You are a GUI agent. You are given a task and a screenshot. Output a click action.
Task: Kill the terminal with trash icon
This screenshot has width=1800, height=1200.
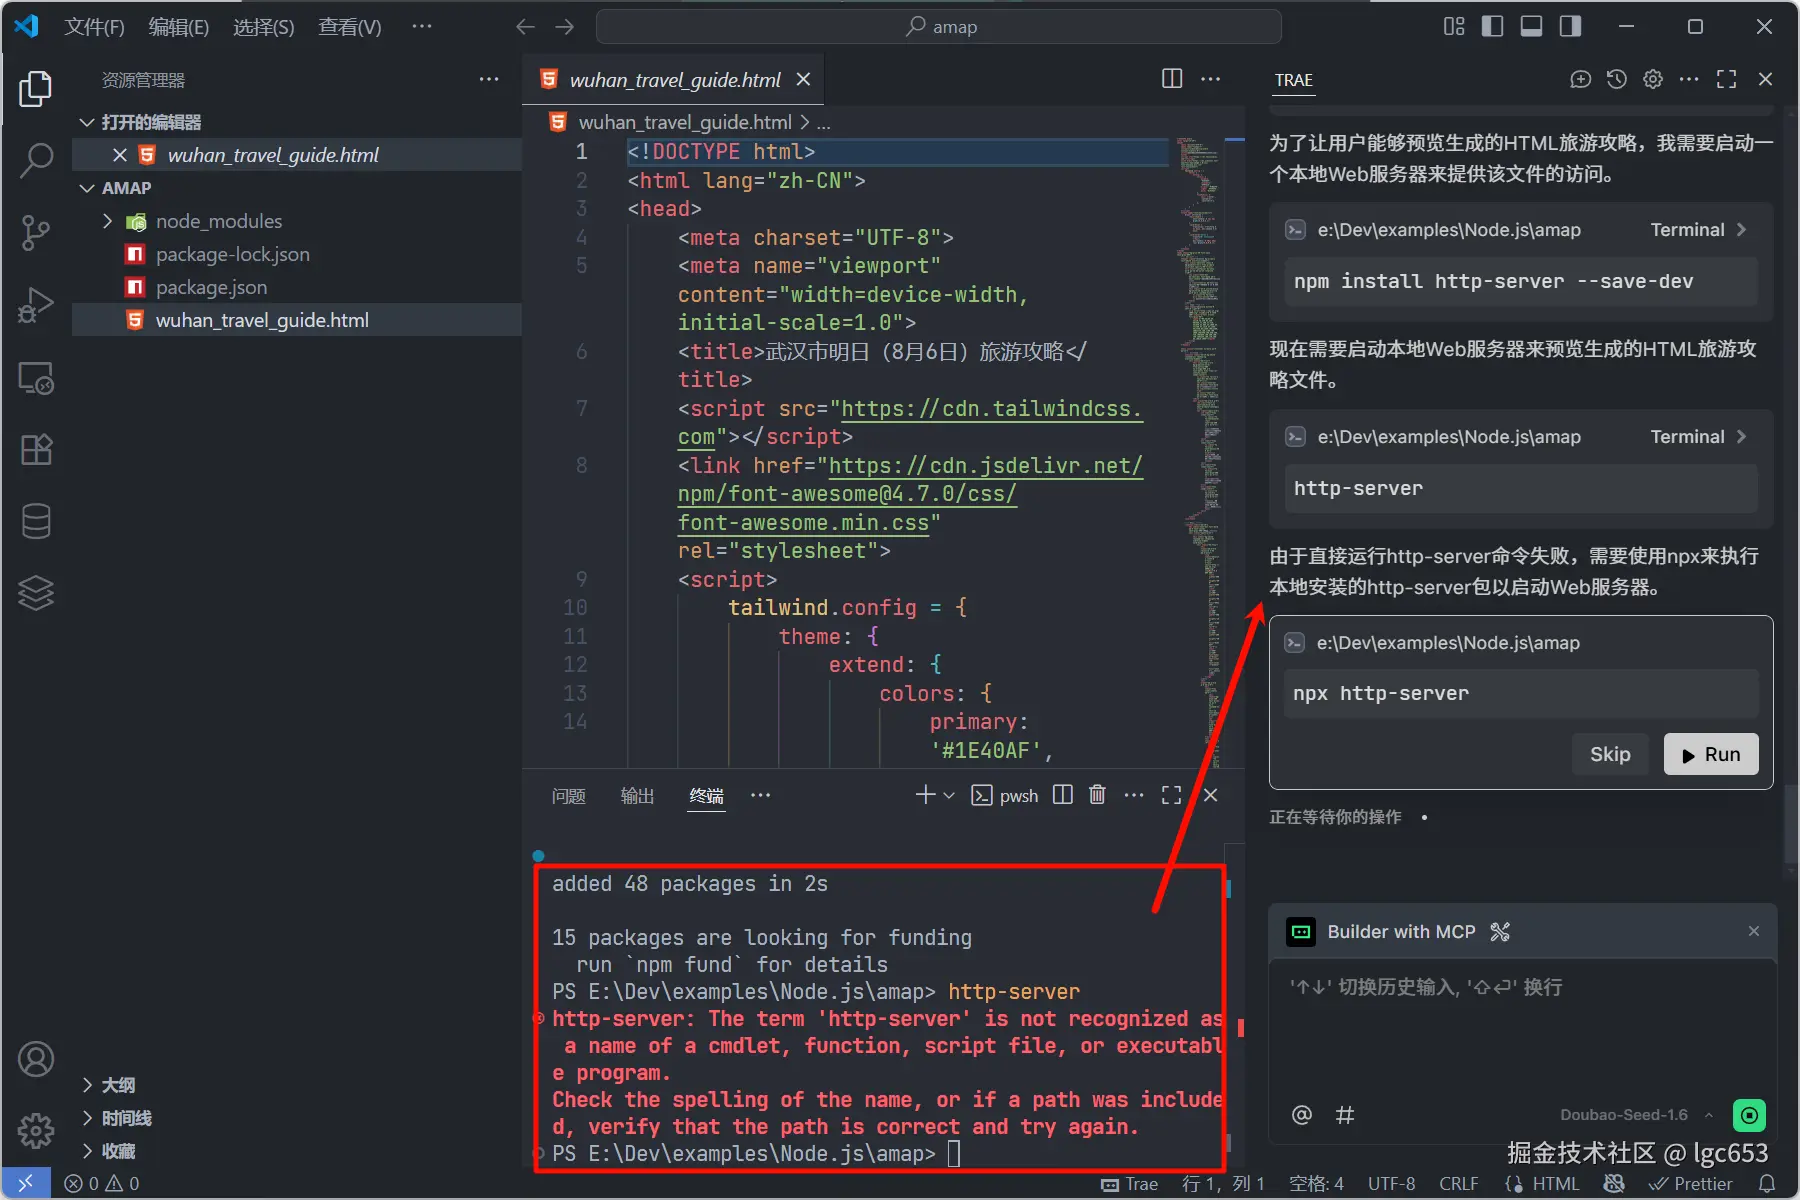pyautogui.click(x=1097, y=795)
